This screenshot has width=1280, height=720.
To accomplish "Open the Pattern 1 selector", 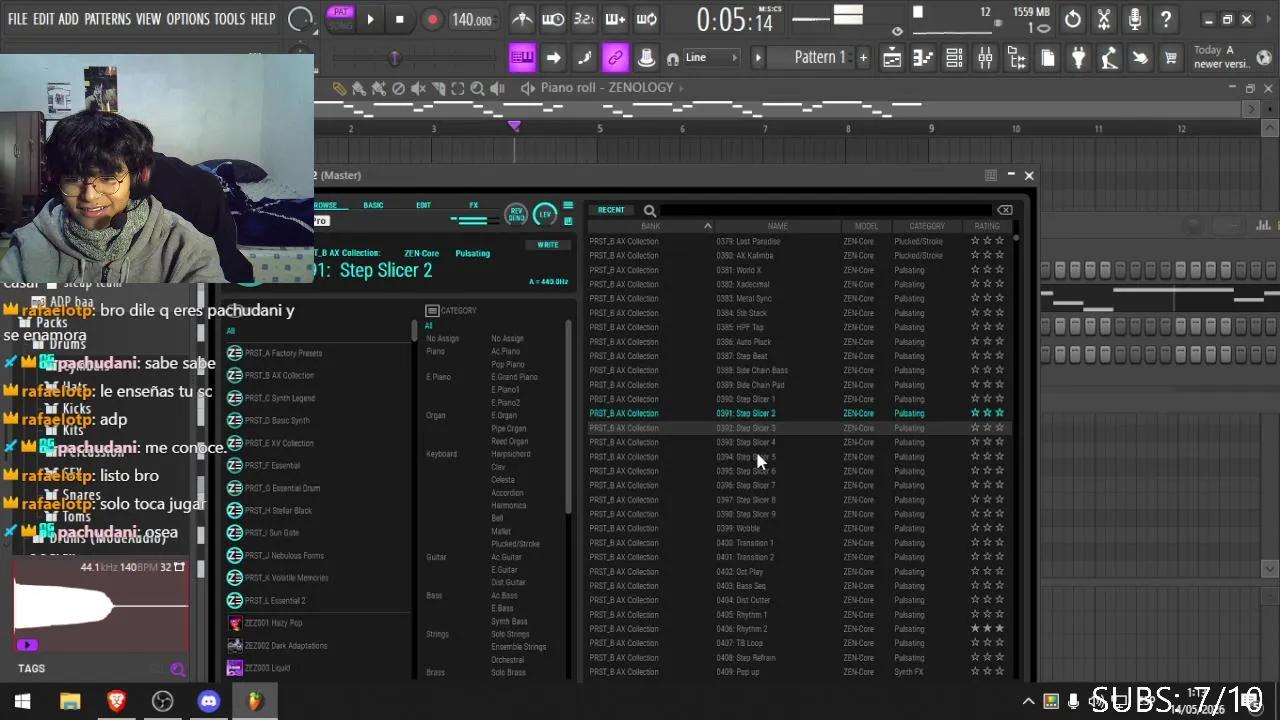I will (x=819, y=58).
